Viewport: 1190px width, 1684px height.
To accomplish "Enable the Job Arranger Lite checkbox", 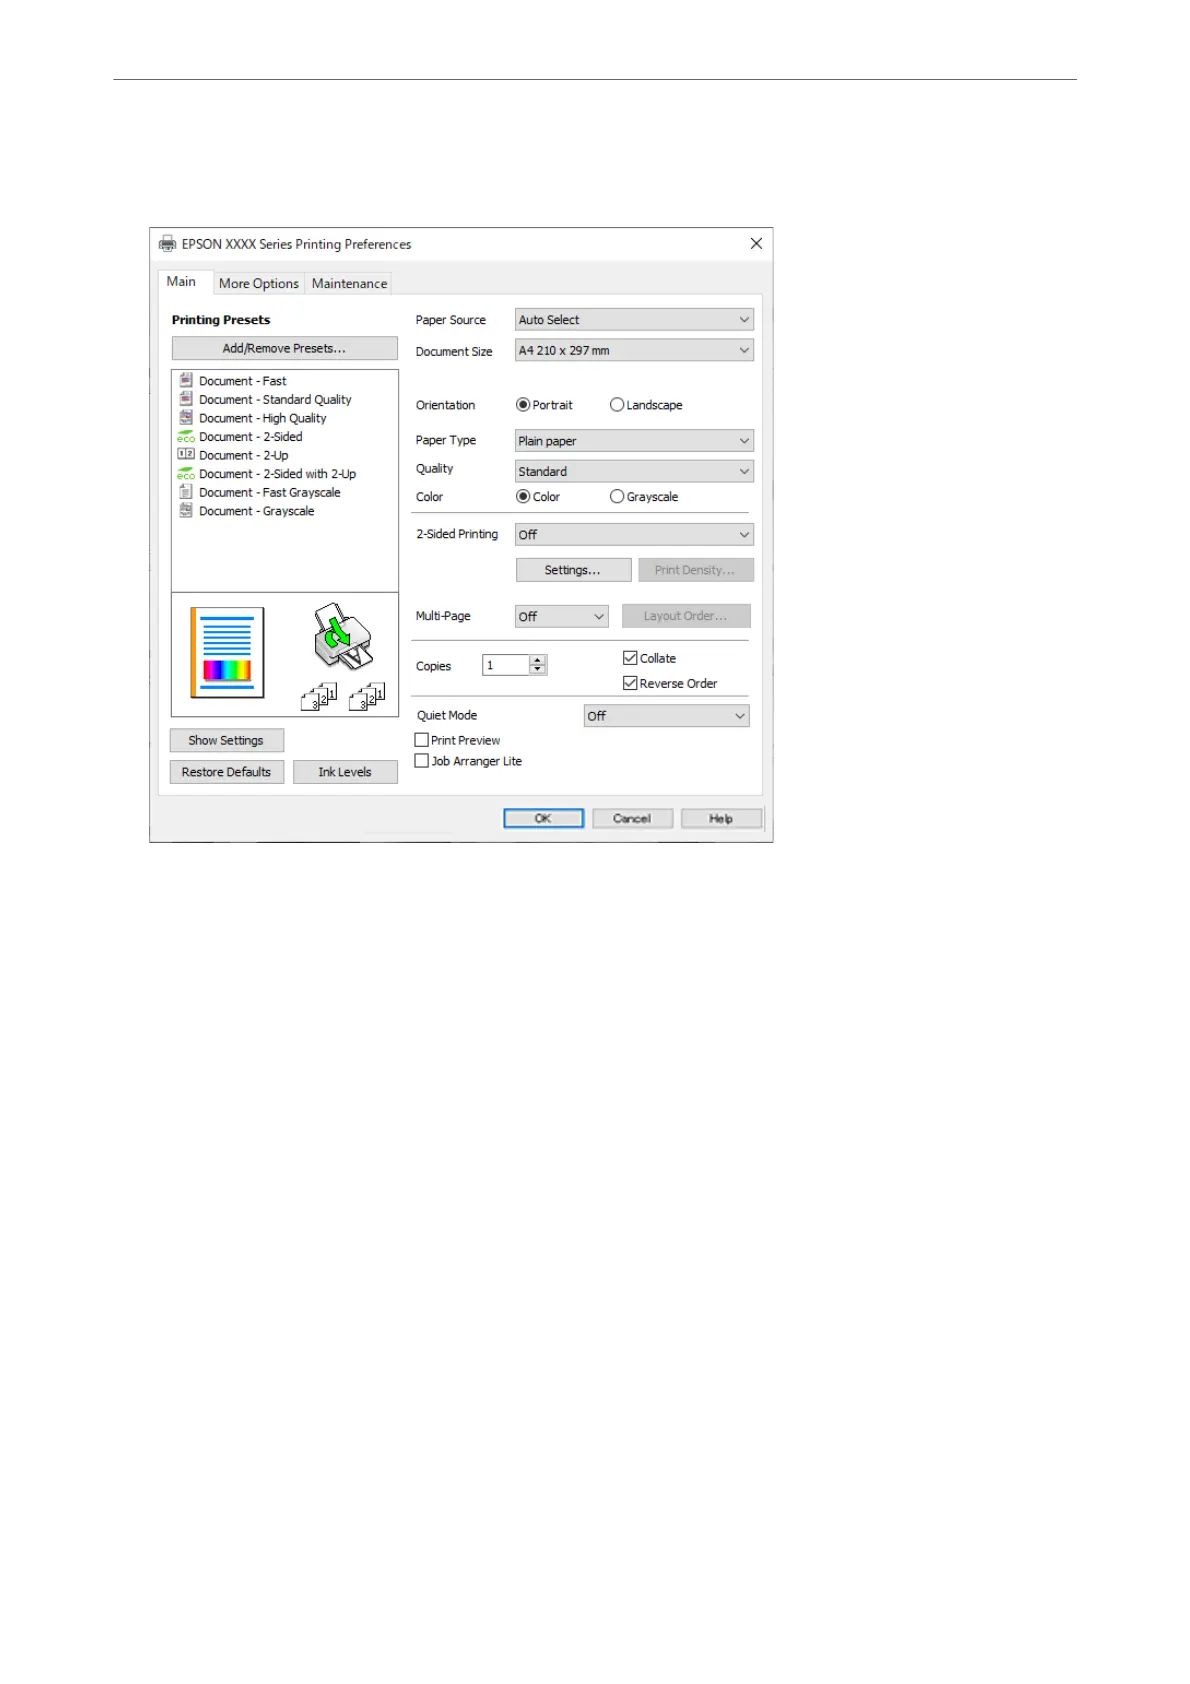I will (x=422, y=761).
